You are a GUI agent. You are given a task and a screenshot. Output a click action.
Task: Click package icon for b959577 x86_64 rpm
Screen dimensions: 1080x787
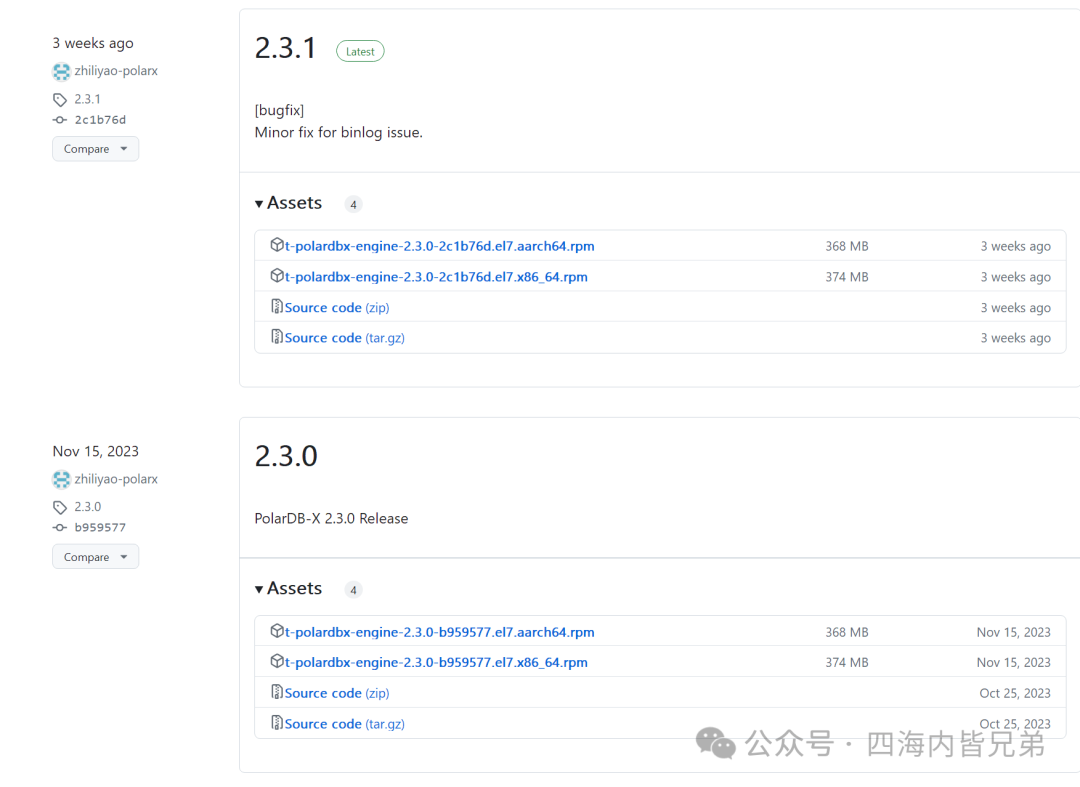tap(277, 661)
